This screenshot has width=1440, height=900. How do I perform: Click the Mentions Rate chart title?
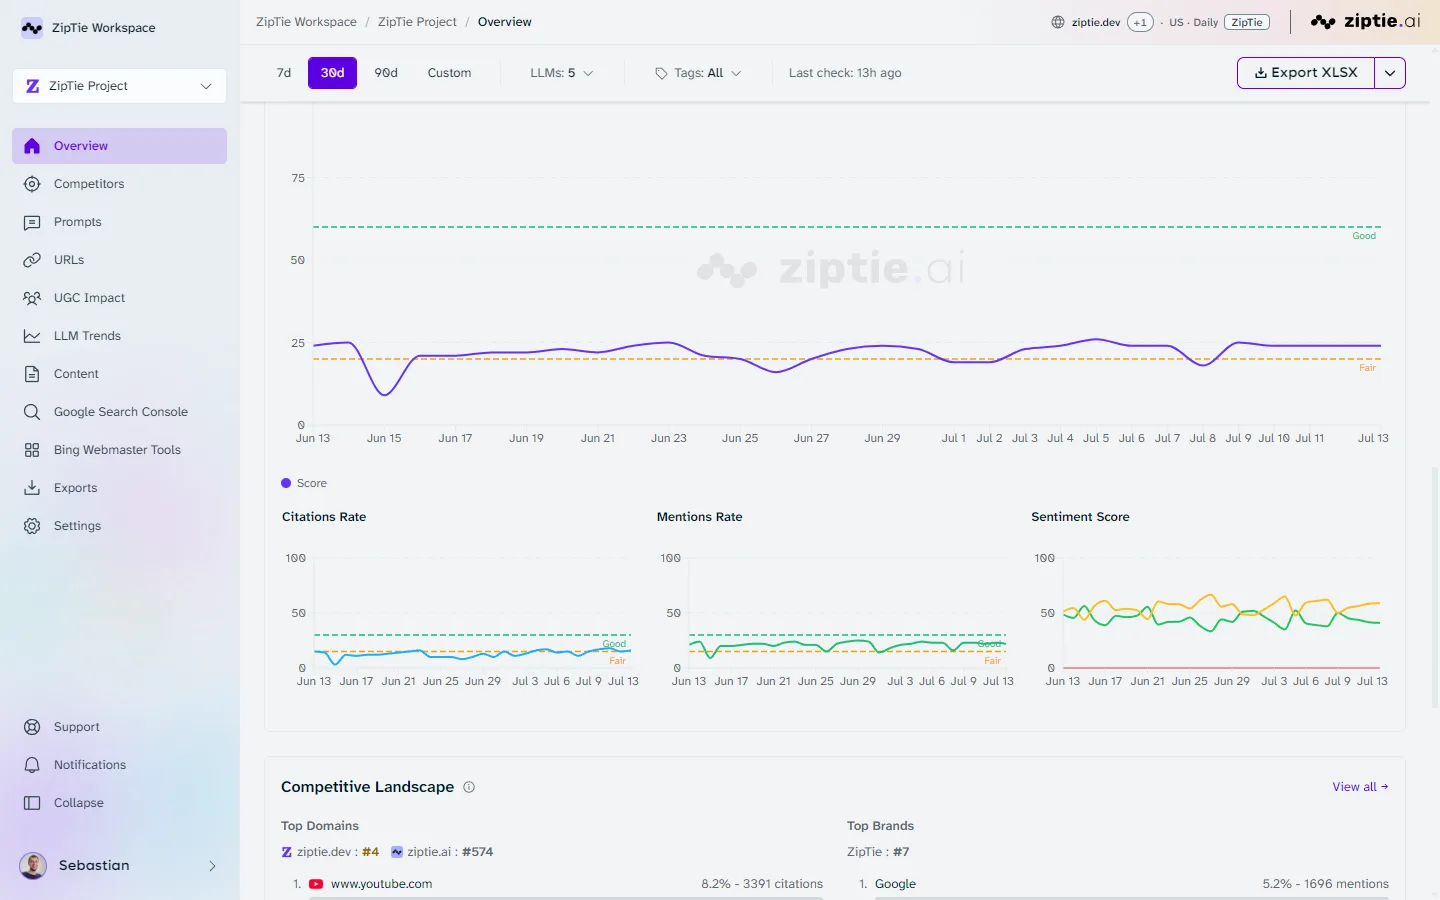(699, 517)
